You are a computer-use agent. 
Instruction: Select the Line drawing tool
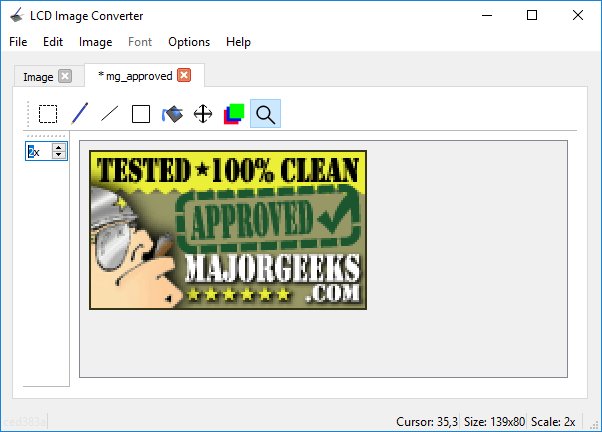click(110, 114)
